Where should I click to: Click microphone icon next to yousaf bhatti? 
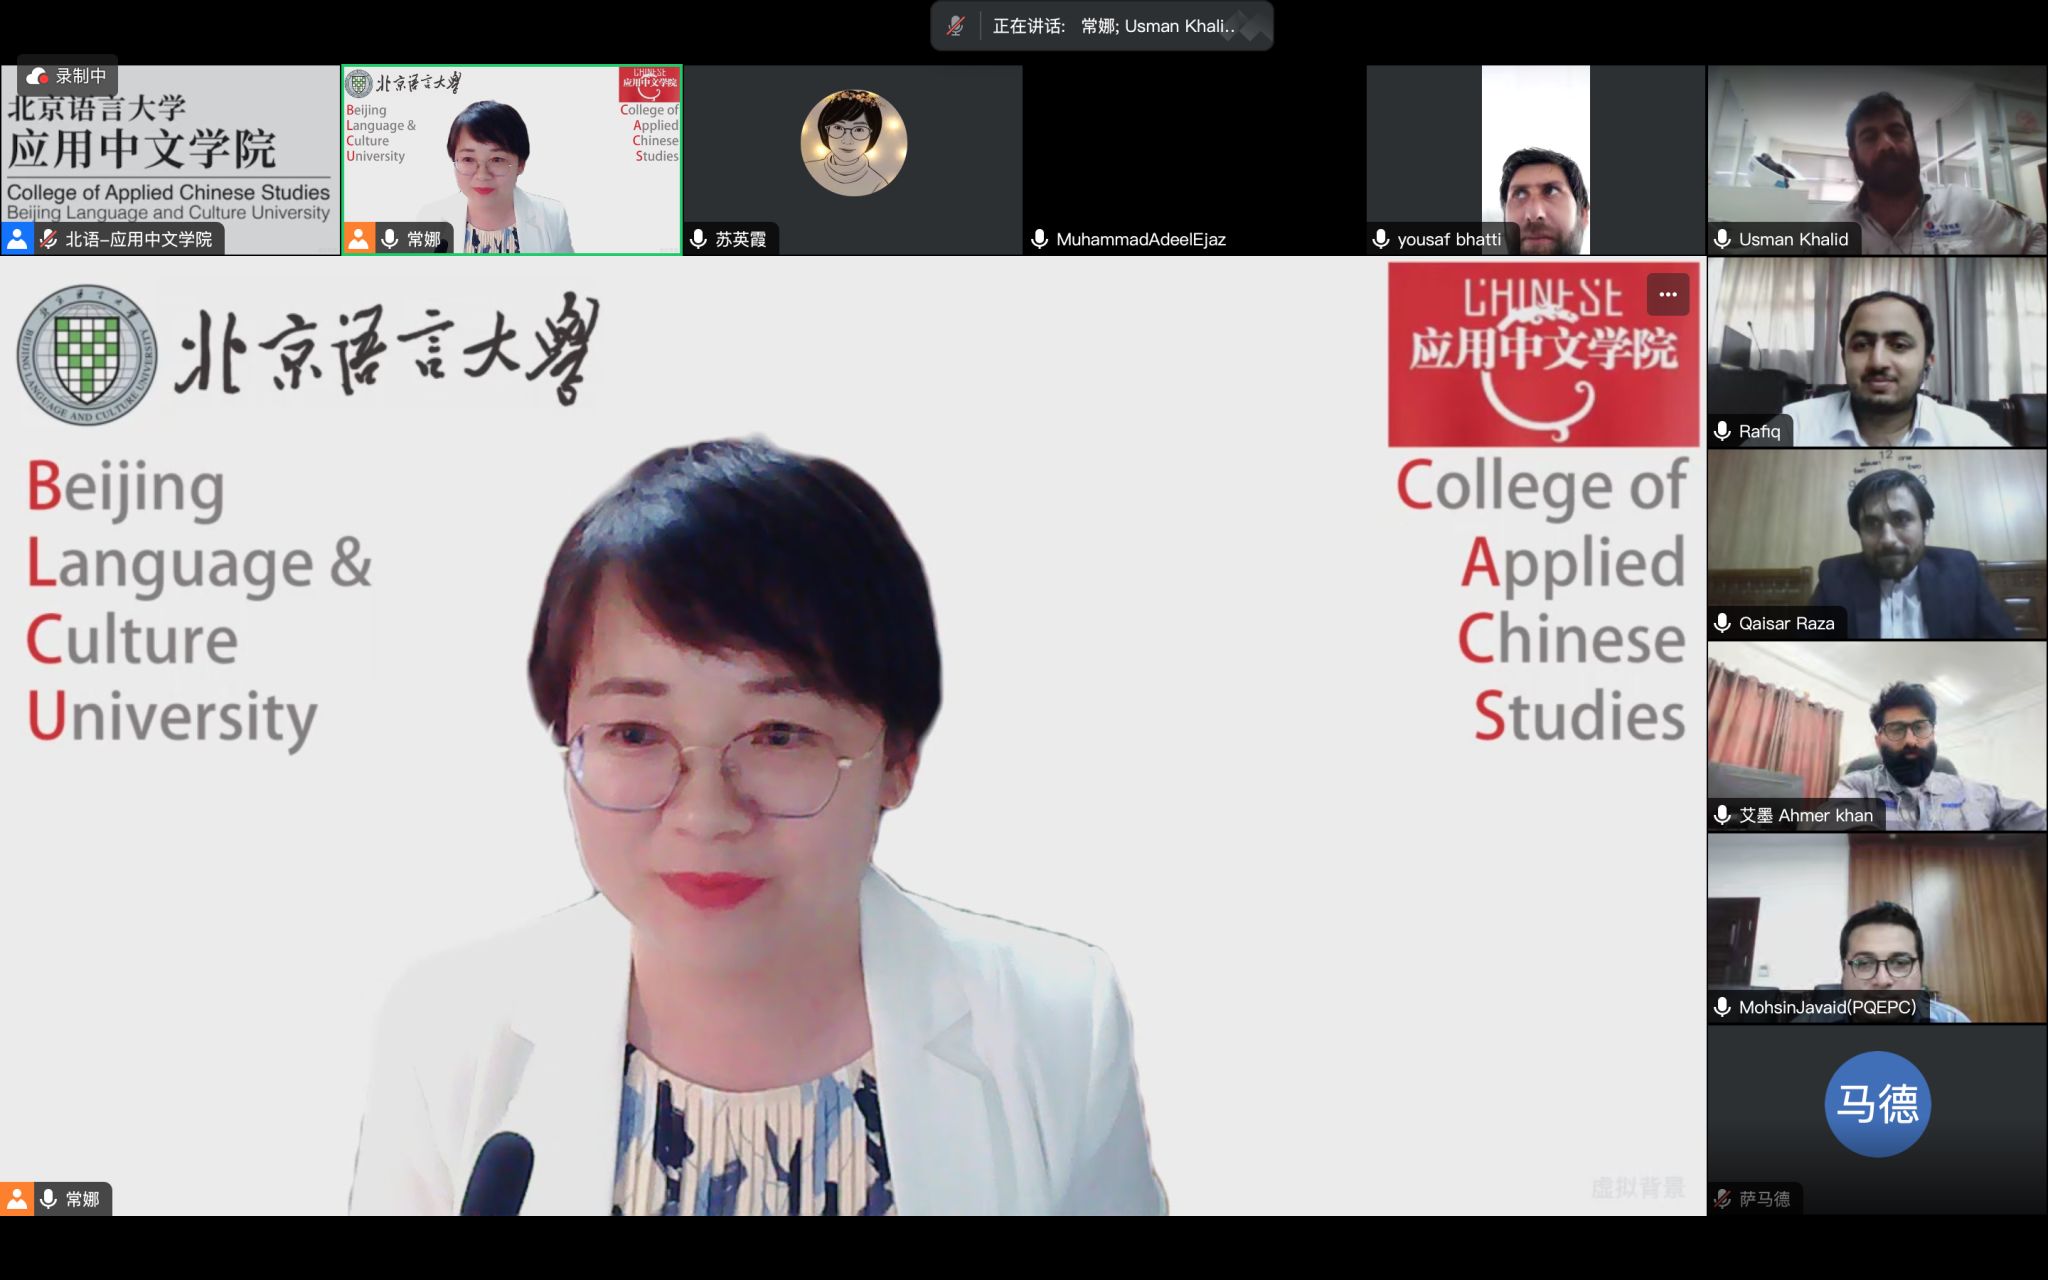coord(1381,239)
